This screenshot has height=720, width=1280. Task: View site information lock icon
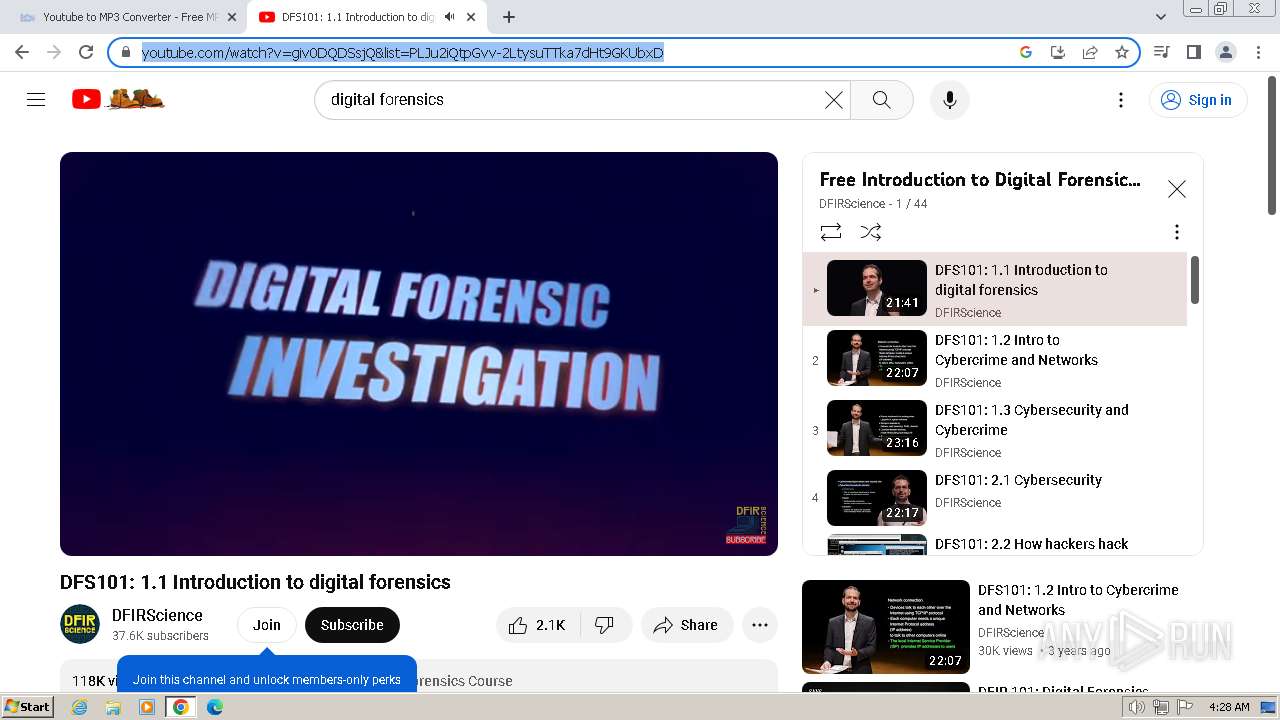125,52
